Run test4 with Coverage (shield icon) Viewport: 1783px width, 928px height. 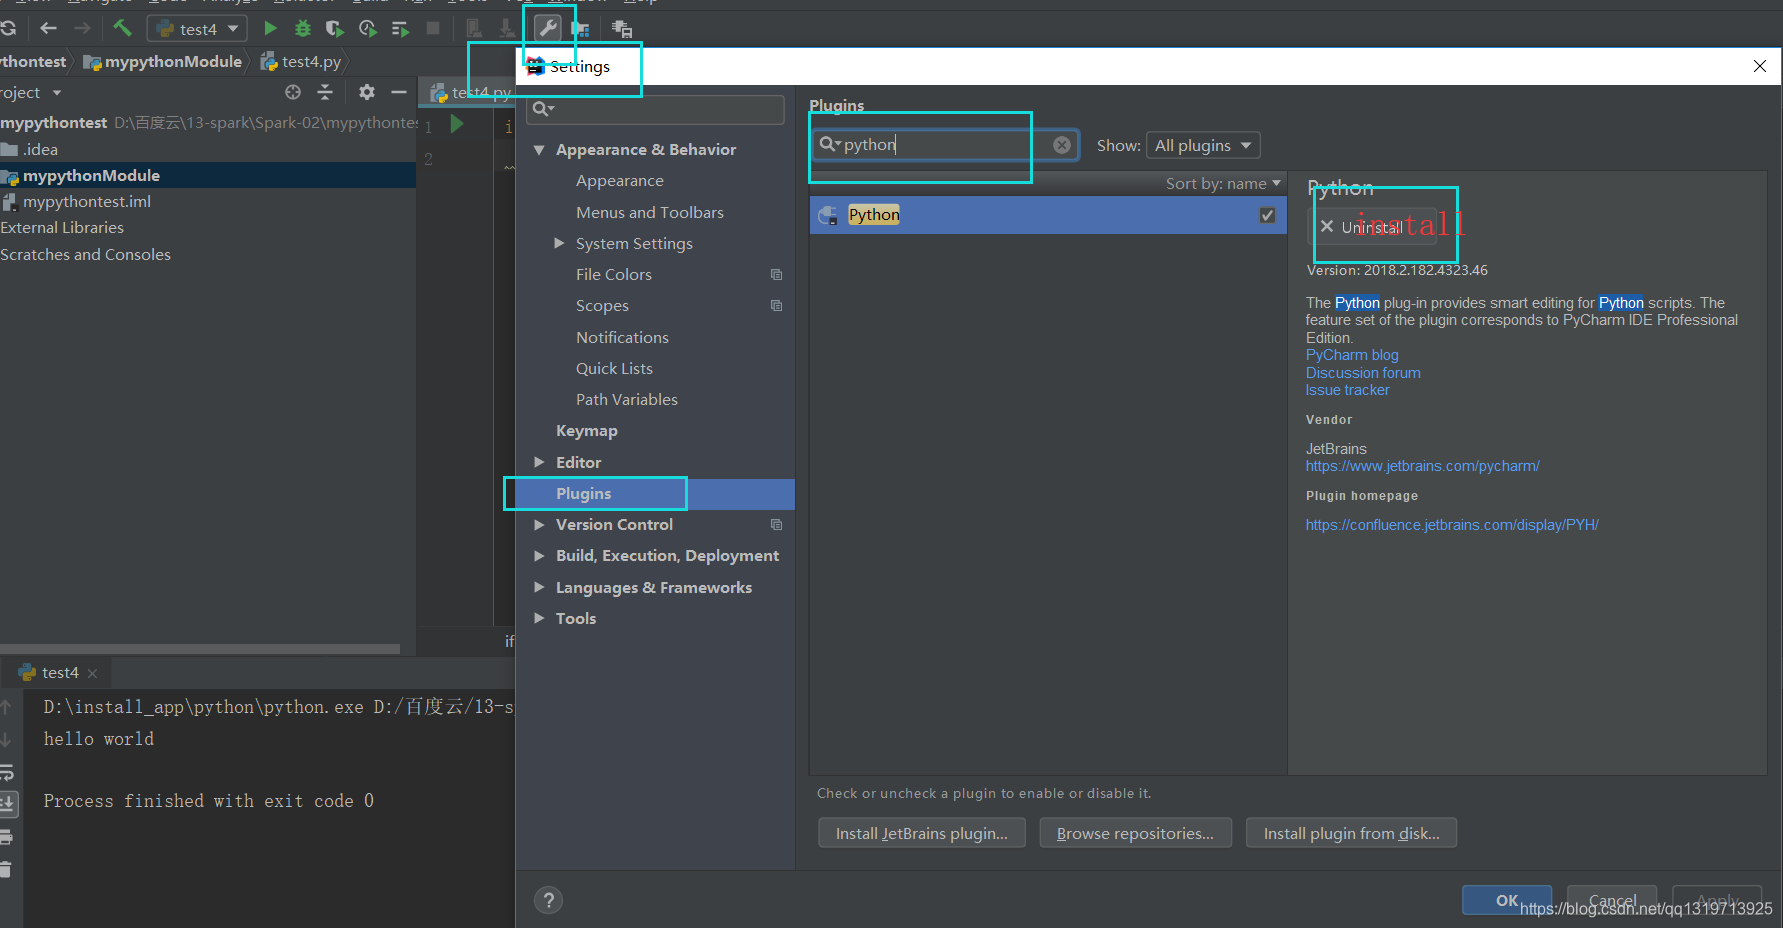click(334, 28)
